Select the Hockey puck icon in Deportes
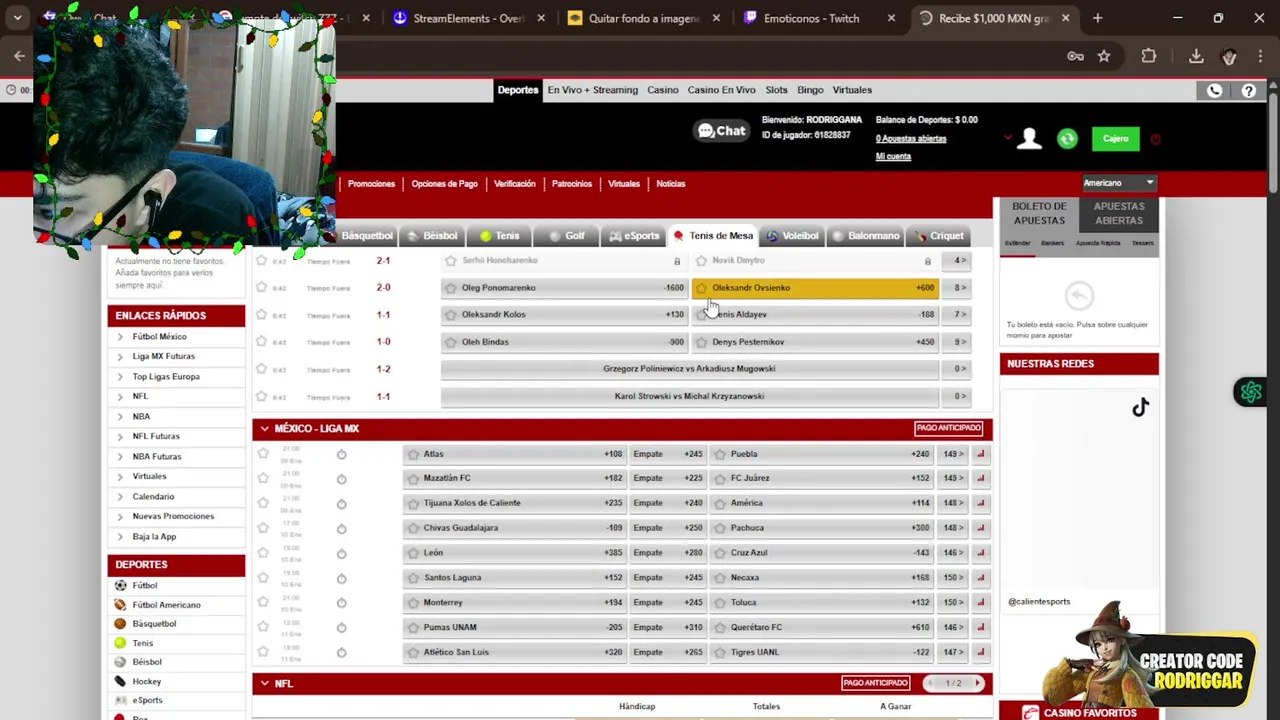The width and height of the screenshot is (1280, 720). coord(120,681)
